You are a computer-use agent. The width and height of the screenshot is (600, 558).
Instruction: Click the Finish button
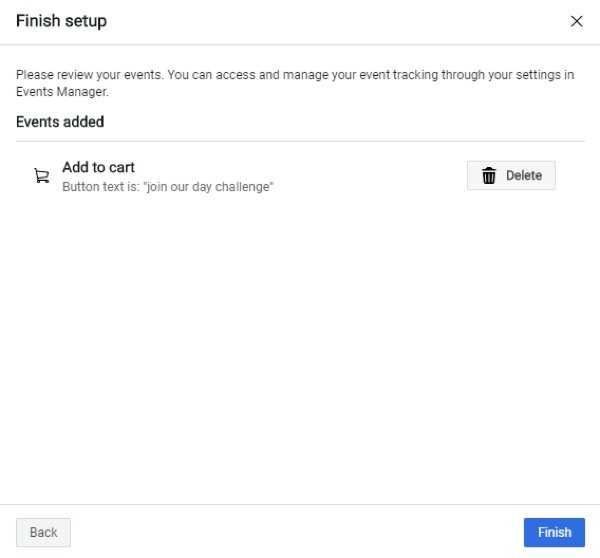pos(554,532)
